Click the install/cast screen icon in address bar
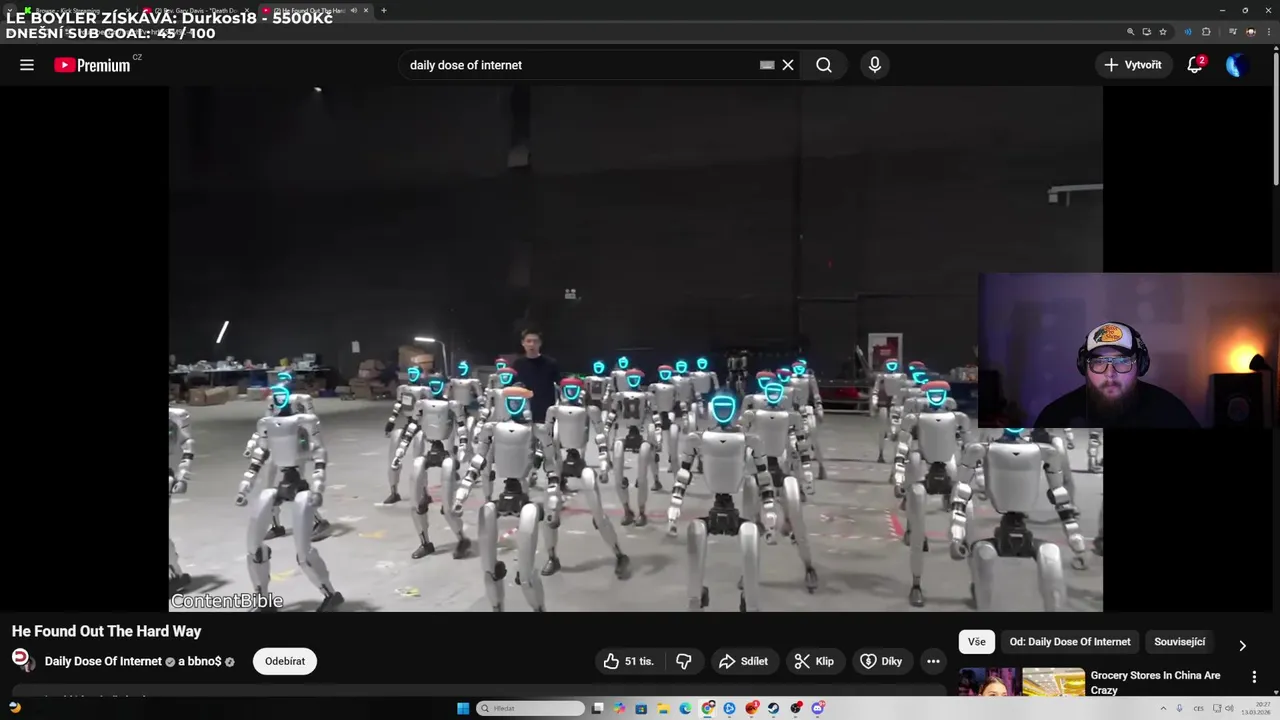Viewport: 1280px width, 720px height. pyautogui.click(x=1147, y=32)
